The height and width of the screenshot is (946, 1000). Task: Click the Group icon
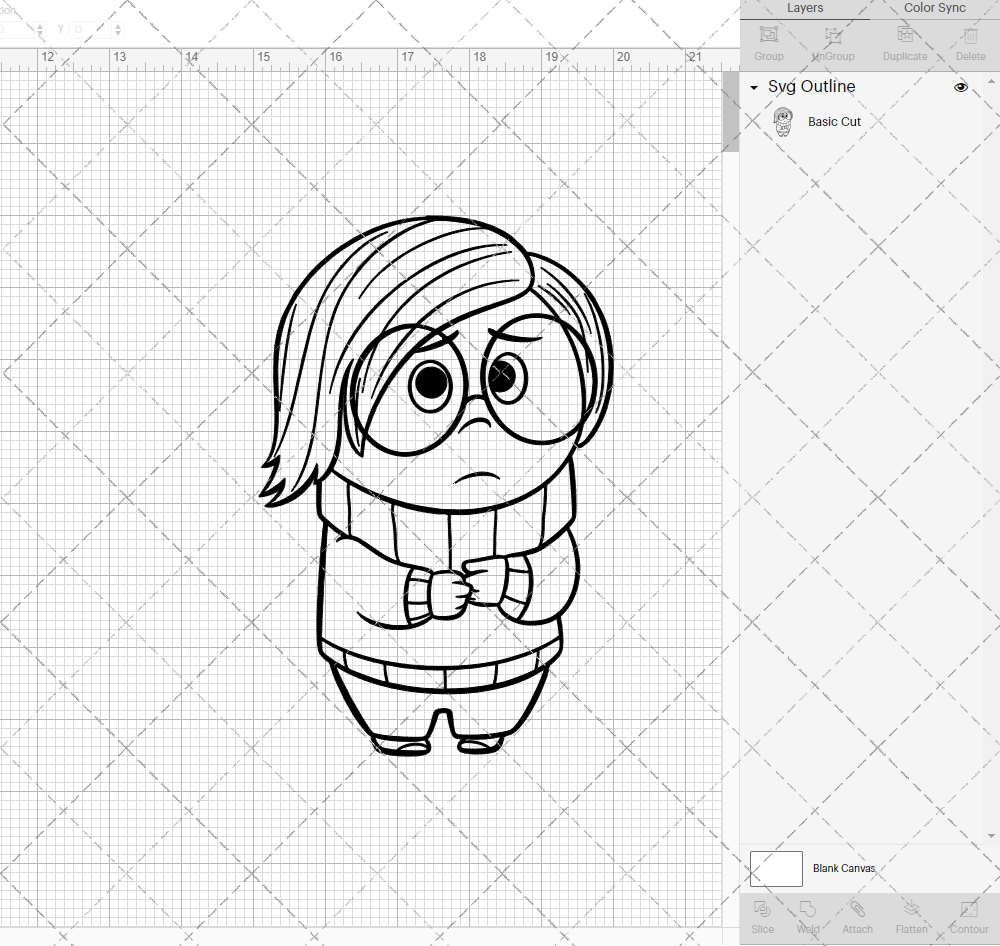768,42
